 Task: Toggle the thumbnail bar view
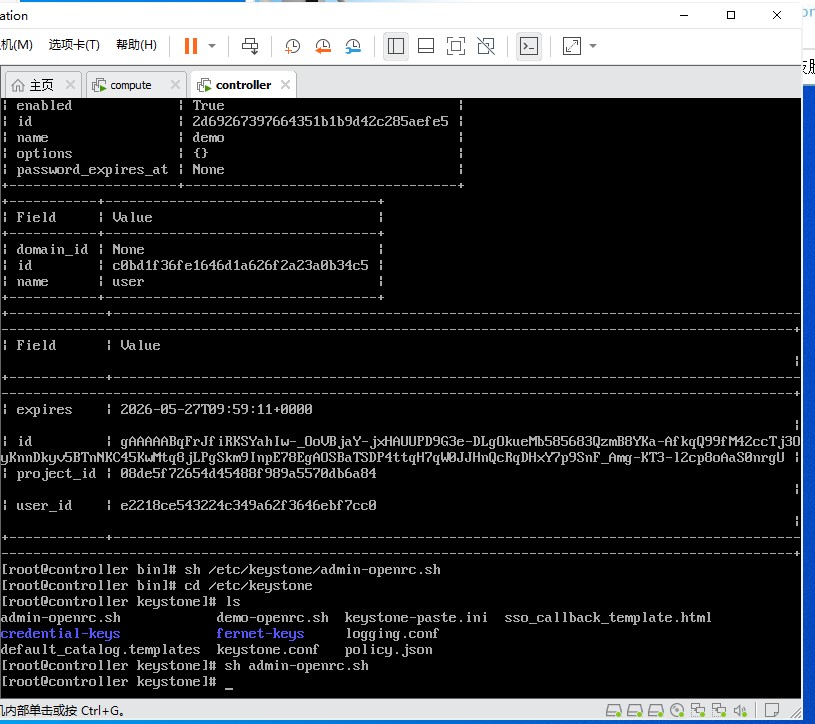click(426, 46)
